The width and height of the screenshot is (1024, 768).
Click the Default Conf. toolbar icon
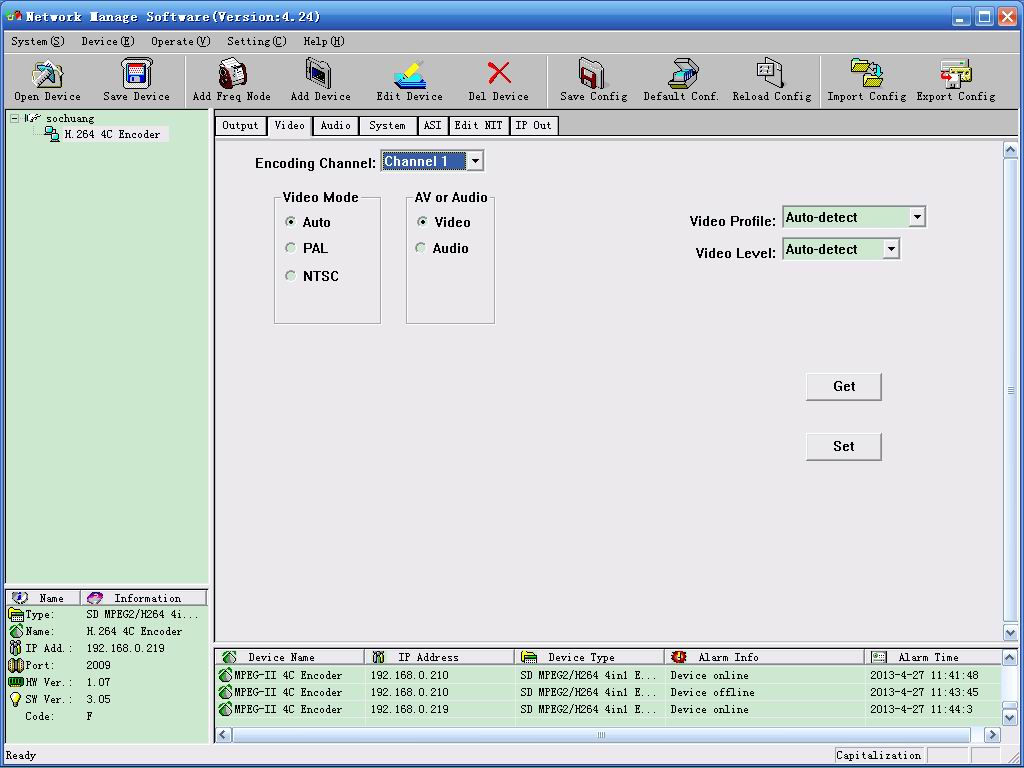click(x=683, y=73)
